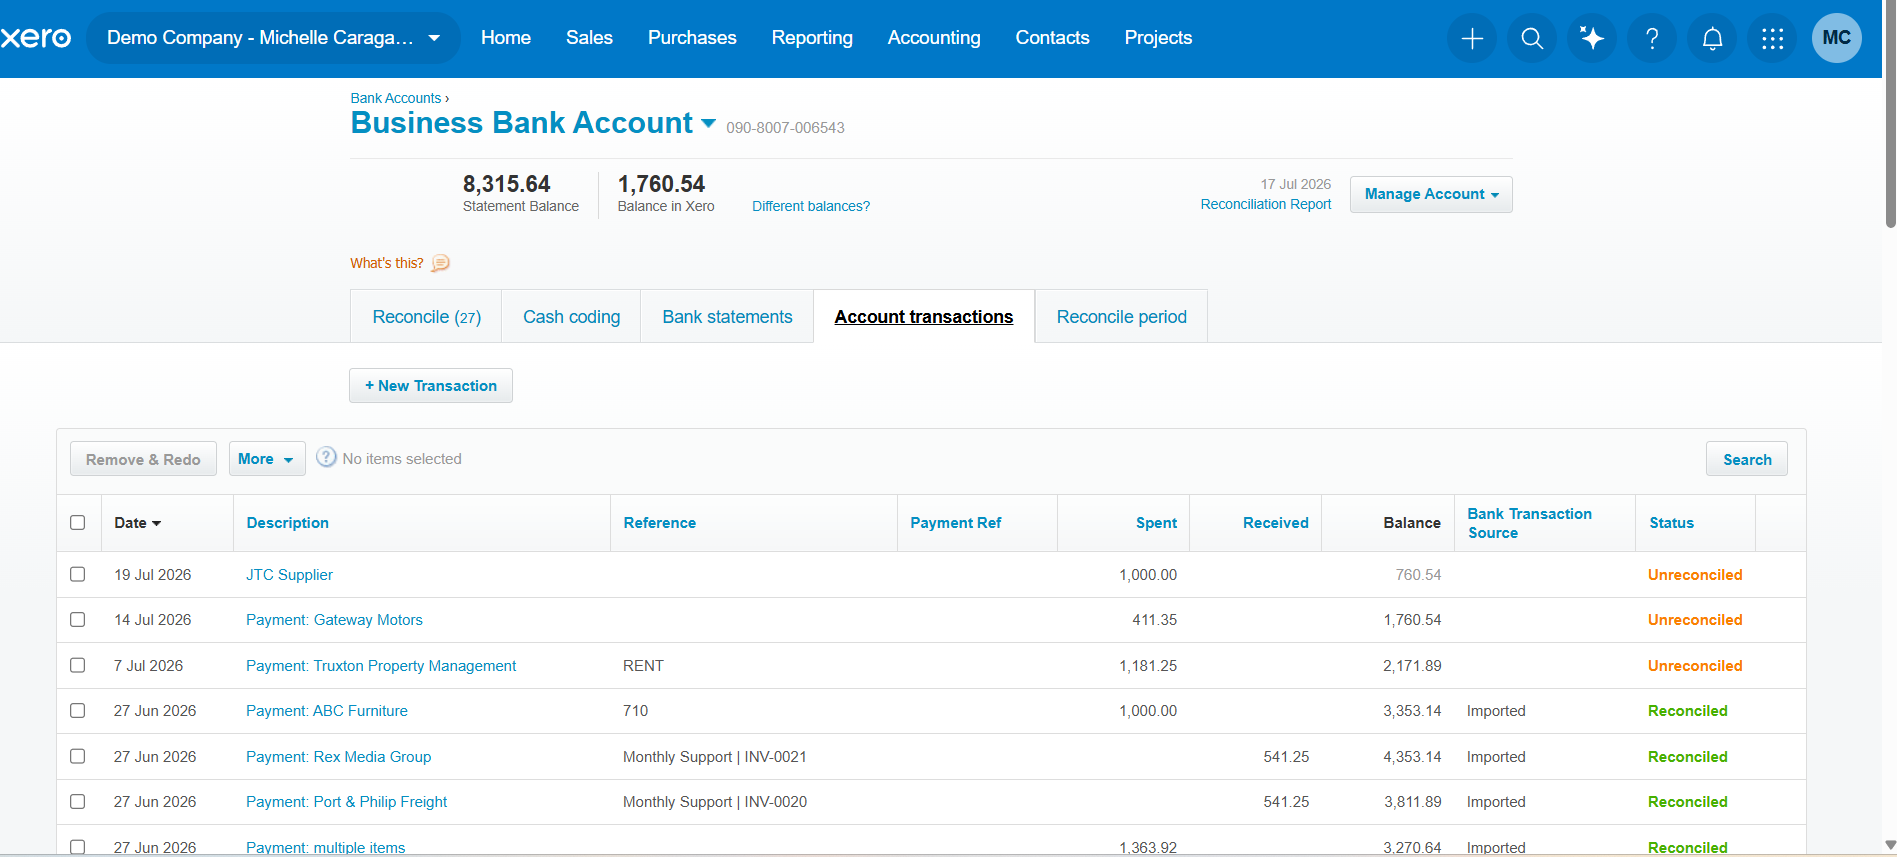Sort by the Reference column header
1897x857 pixels.
click(660, 523)
